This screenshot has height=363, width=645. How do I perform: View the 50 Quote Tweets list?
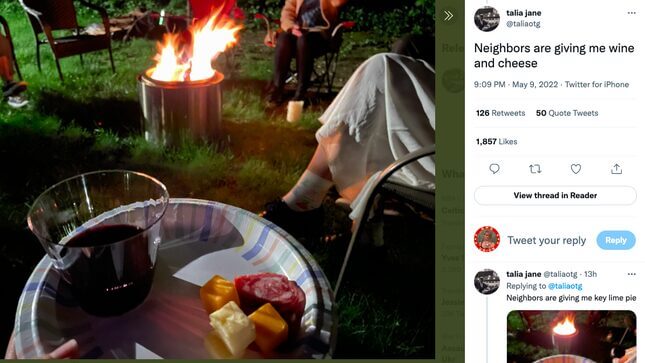coord(567,113)
